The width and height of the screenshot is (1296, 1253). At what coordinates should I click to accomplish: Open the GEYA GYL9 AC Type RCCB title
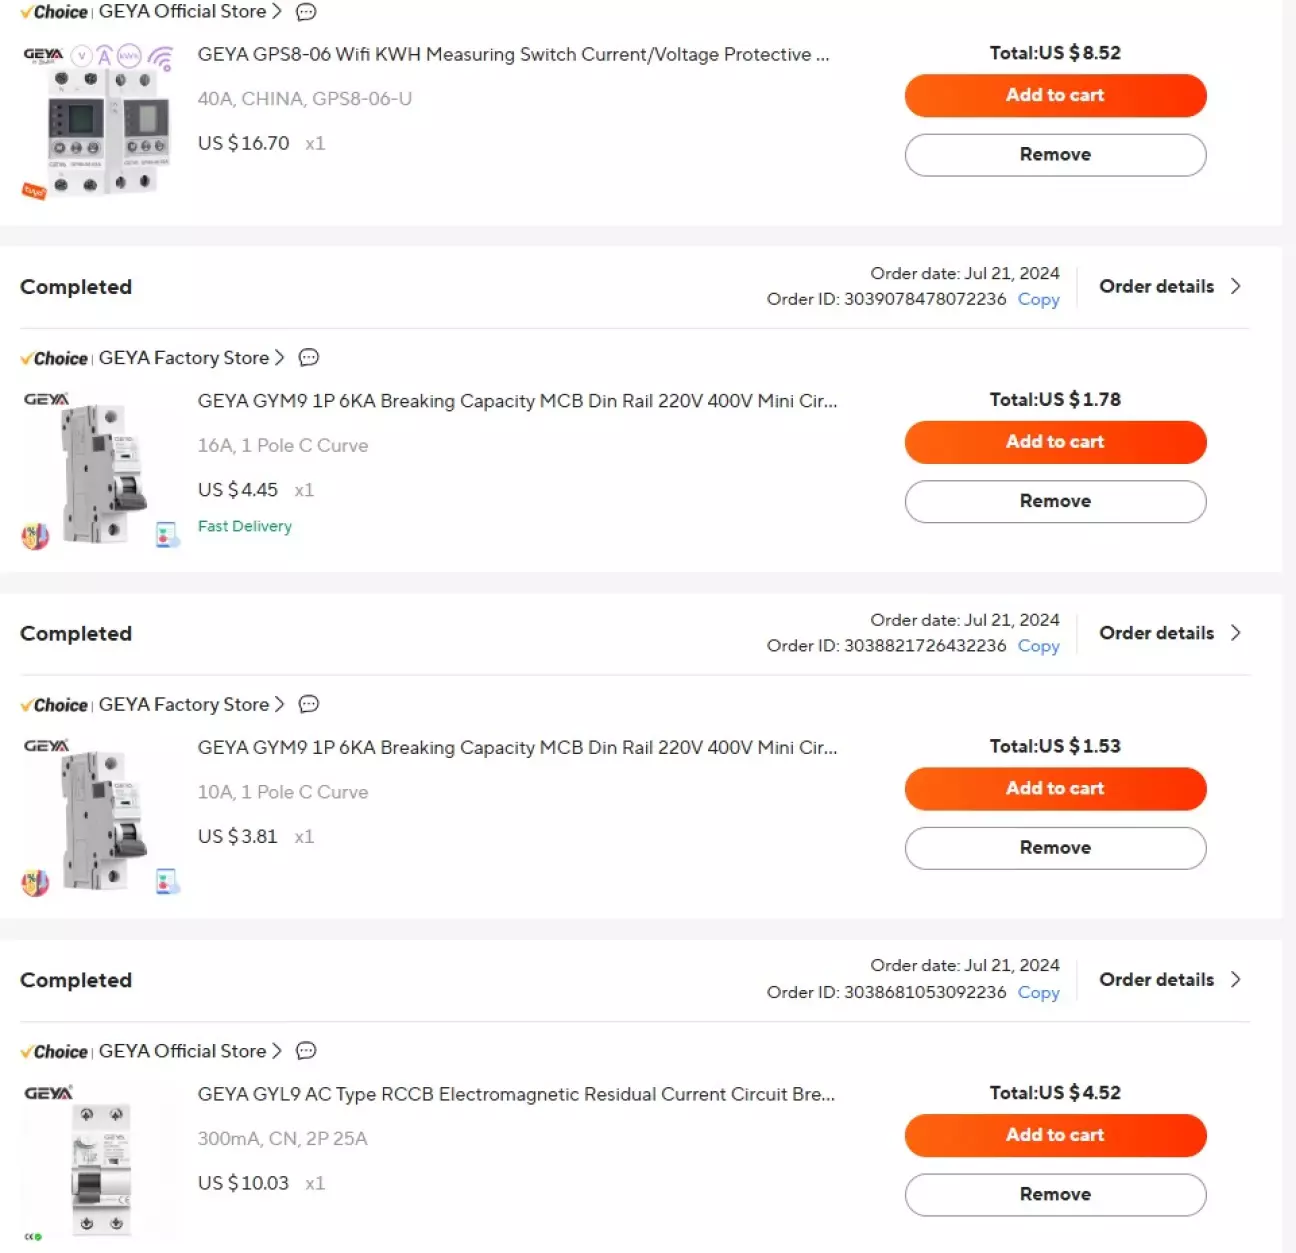click(516, 1095)
